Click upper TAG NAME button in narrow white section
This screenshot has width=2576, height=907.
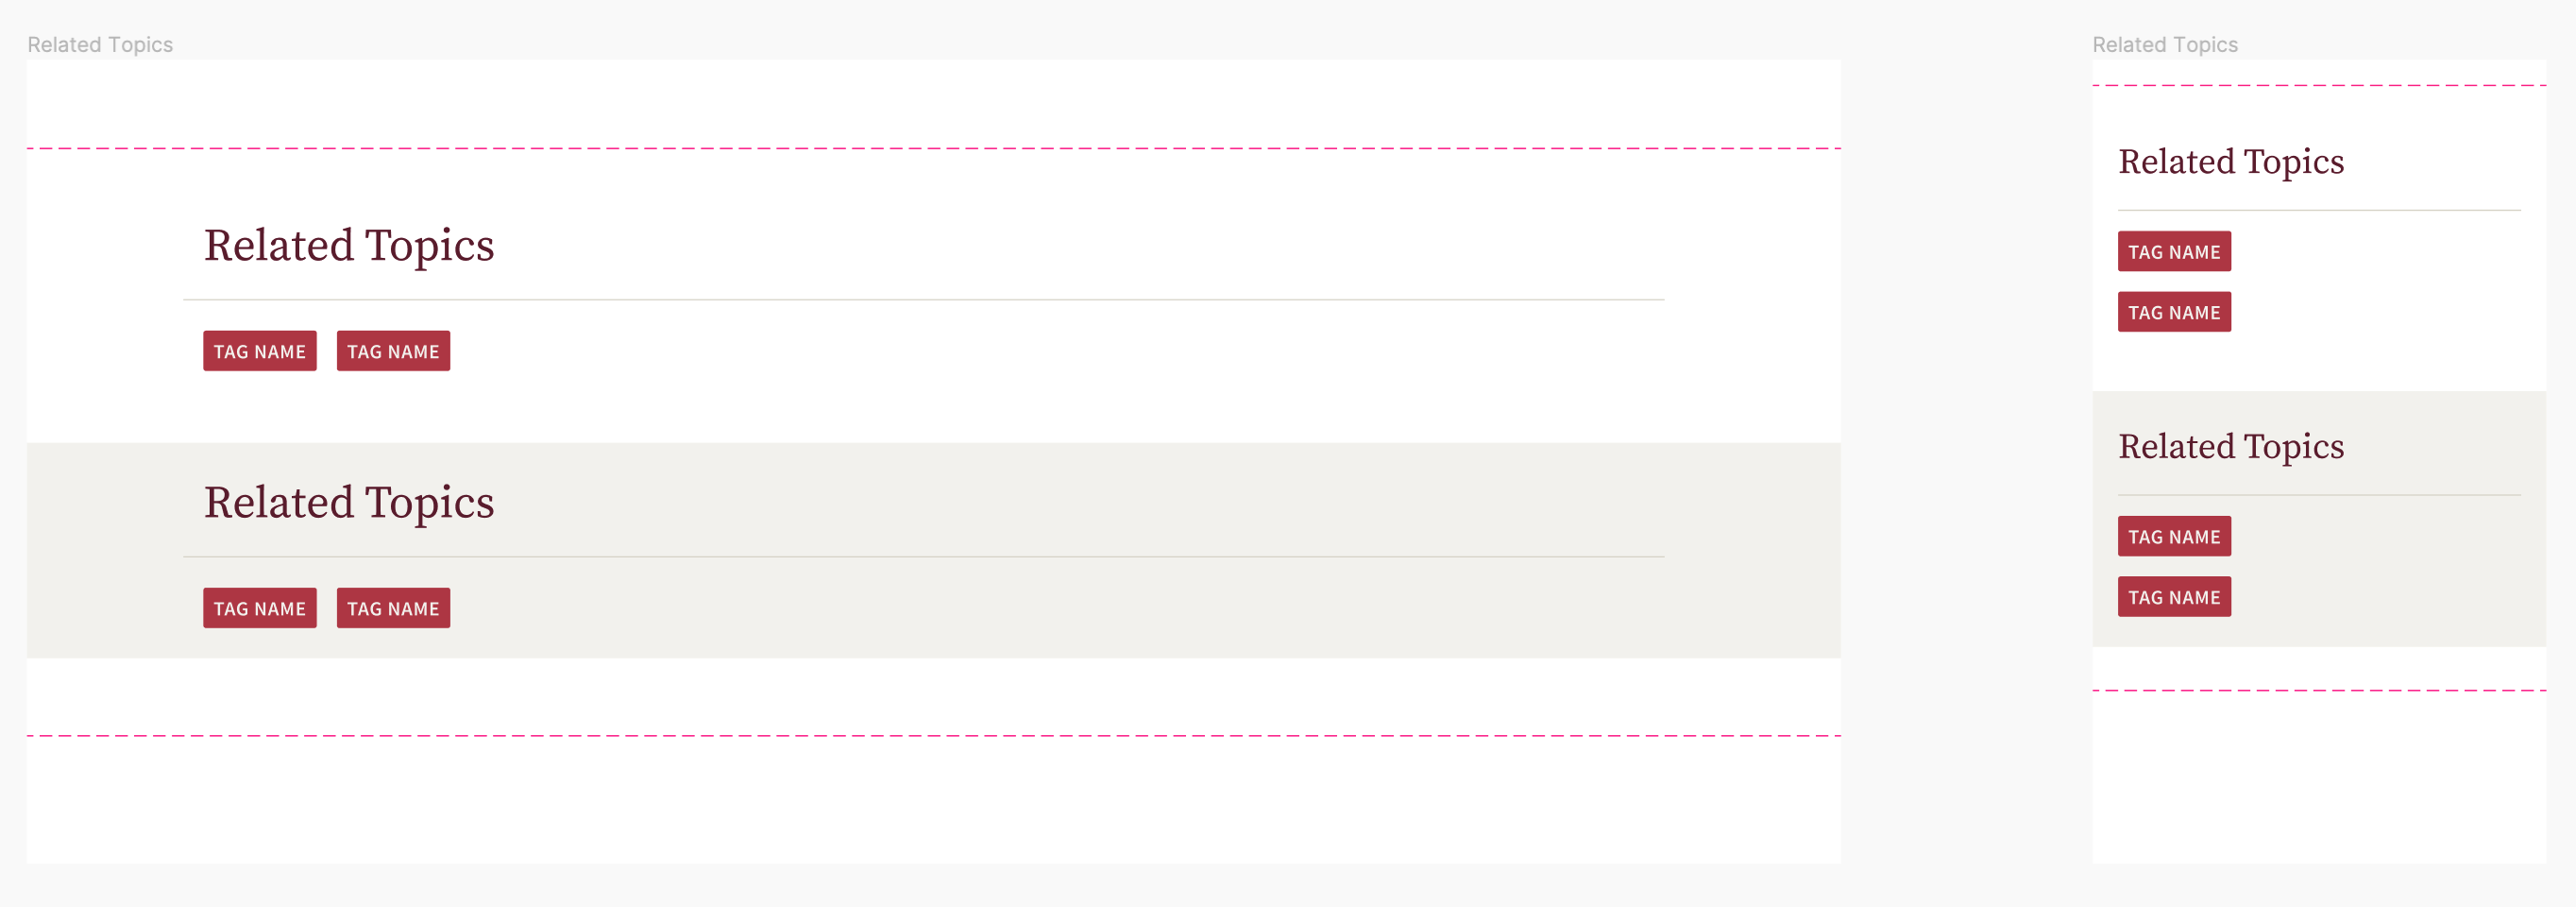click(x=2174, y=252)
